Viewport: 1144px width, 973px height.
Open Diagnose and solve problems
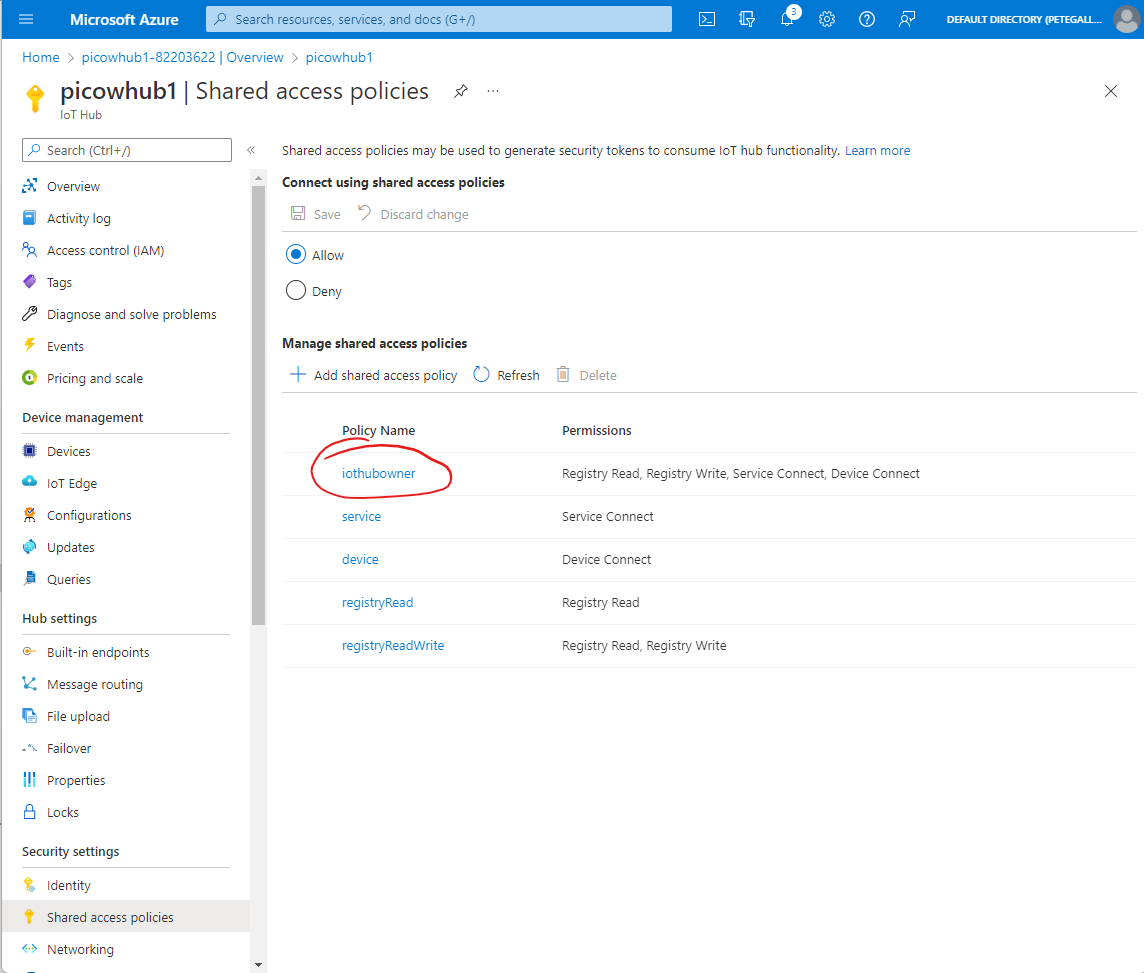[131, 315]
